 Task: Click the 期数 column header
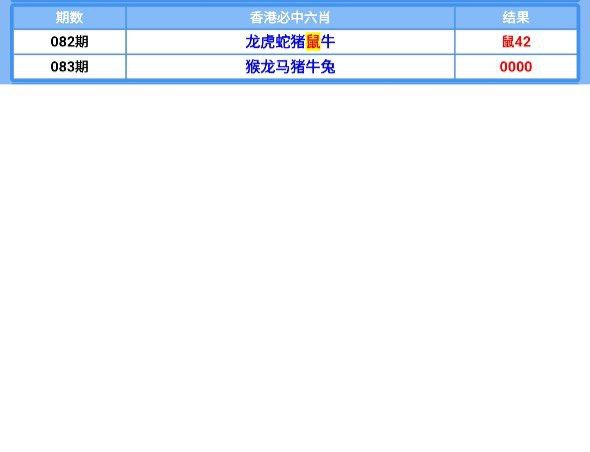69,17
